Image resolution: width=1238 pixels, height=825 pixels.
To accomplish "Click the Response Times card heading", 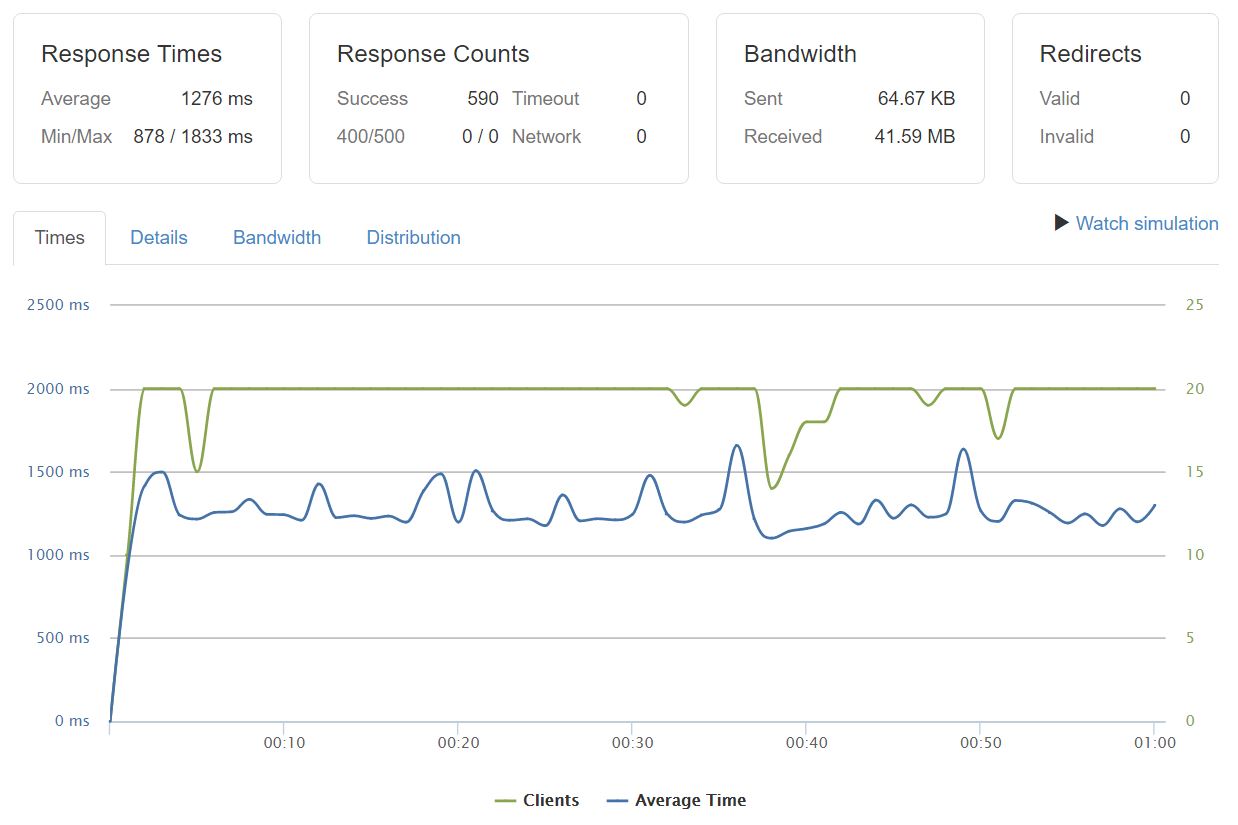I will point(131,54).
